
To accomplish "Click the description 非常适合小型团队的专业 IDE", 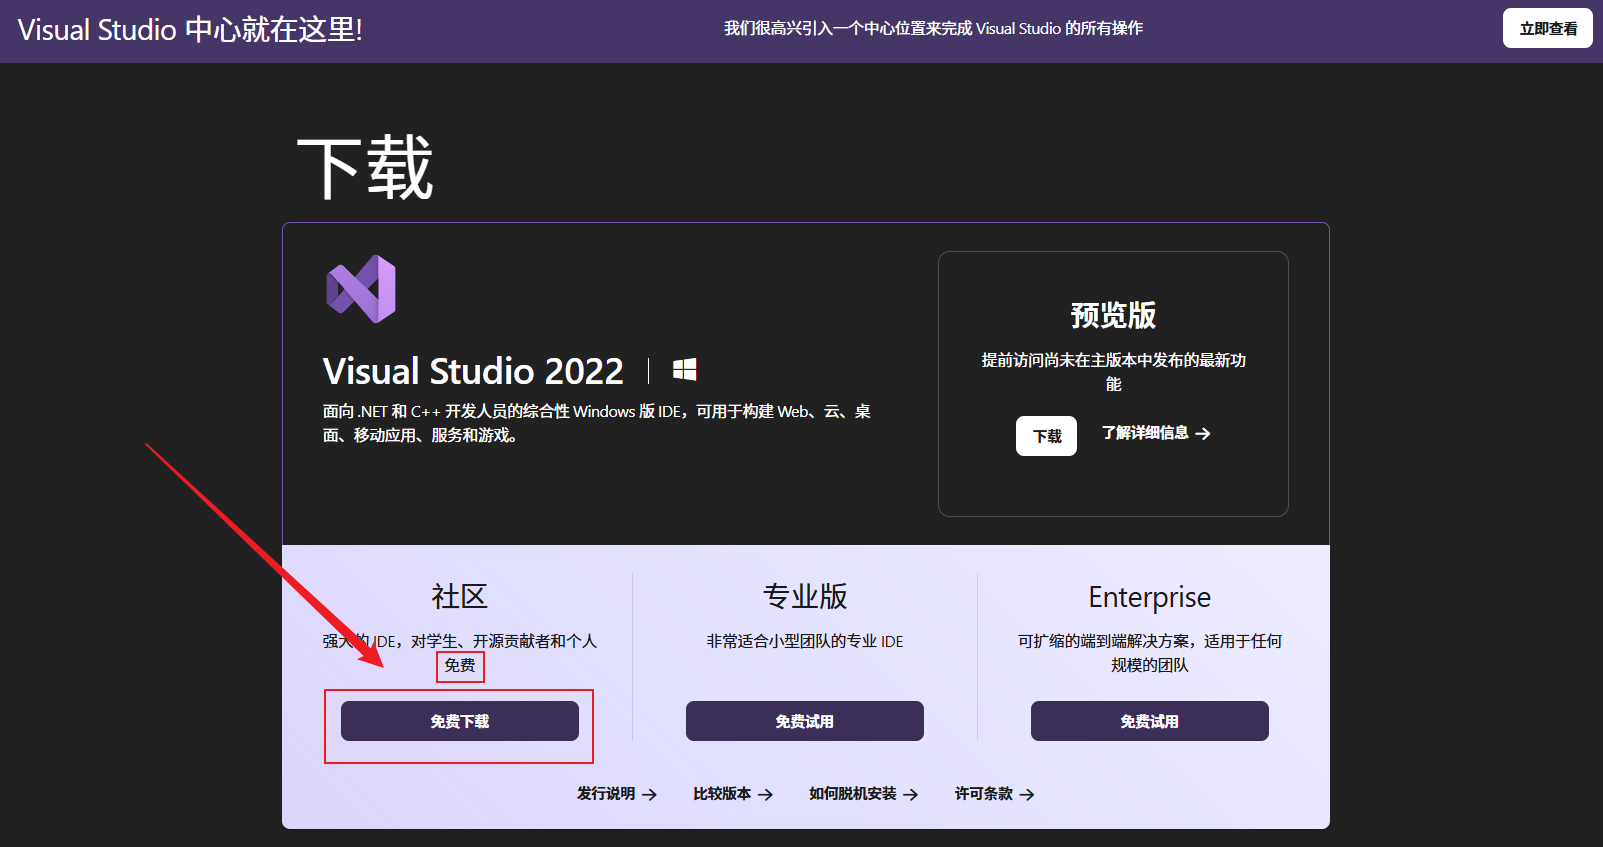I will click(x=805, y=641).
